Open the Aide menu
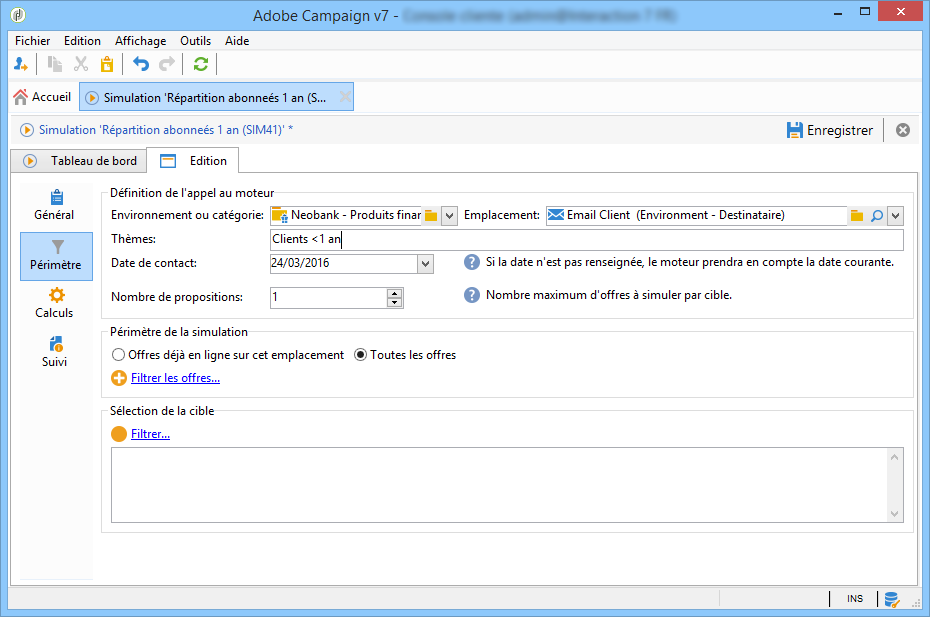Image resolution: width=938 pixels, height=630 pixels. pos(237,41)
